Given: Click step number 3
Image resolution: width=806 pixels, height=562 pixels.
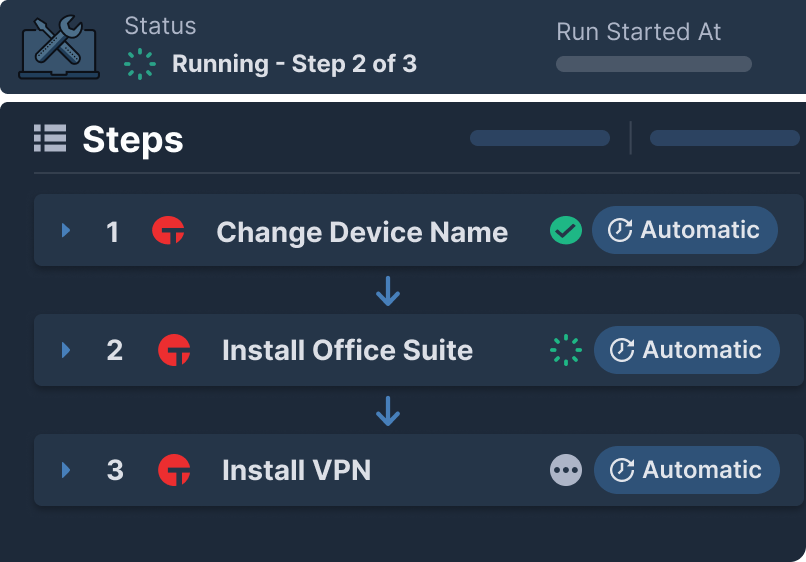Looking at the screenshot, I should click(115, 470).
